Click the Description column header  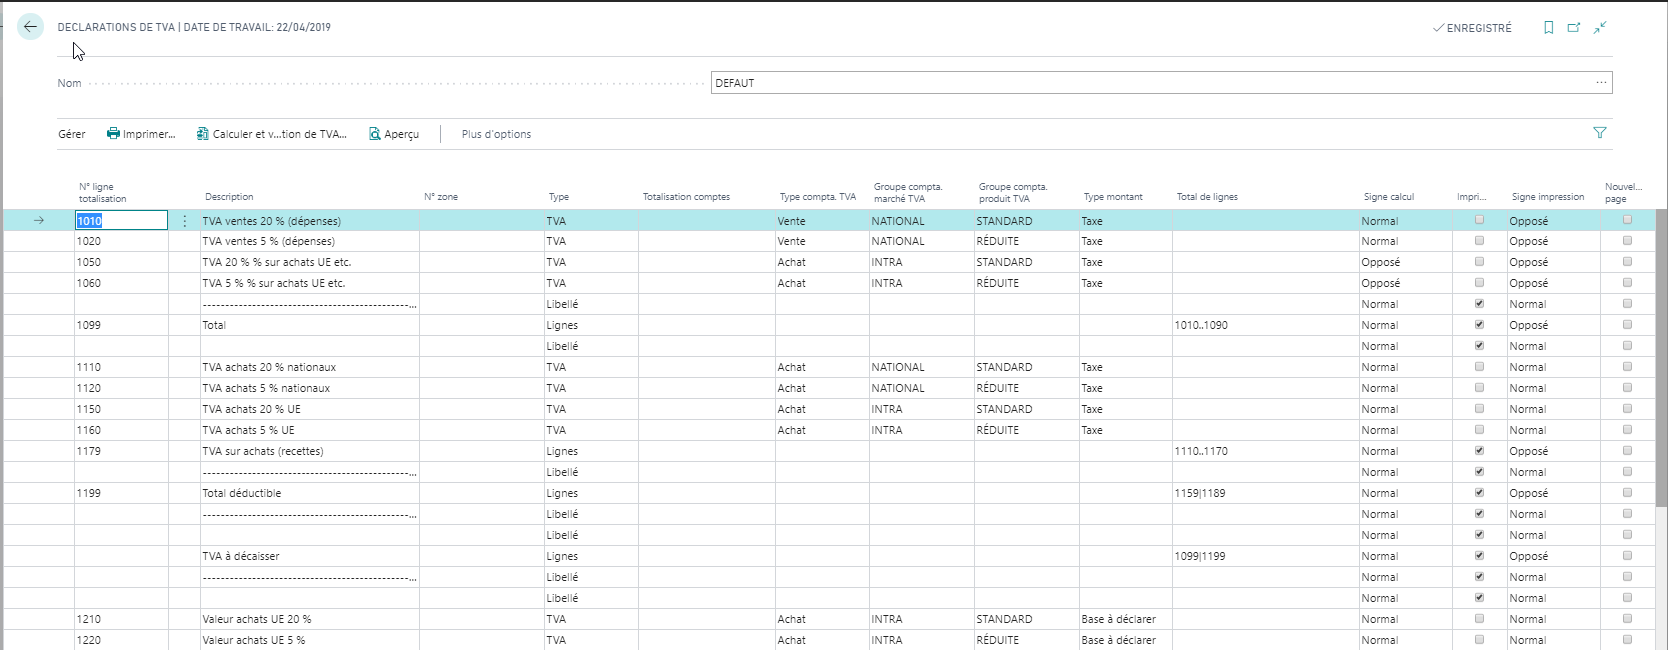(229, 197)
